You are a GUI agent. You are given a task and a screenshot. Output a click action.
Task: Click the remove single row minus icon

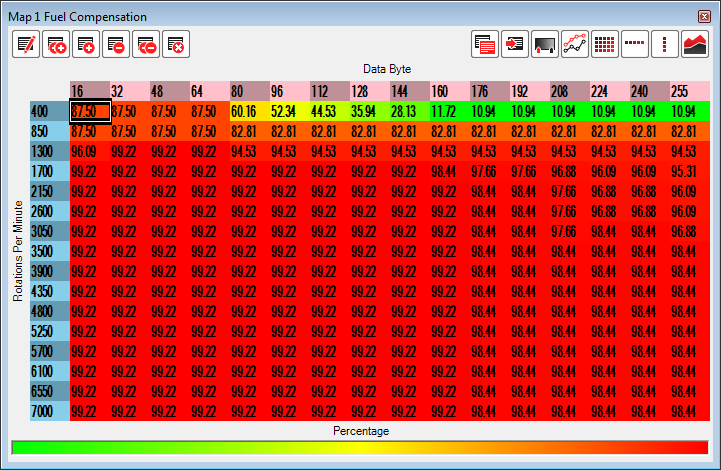pos(116,44)
